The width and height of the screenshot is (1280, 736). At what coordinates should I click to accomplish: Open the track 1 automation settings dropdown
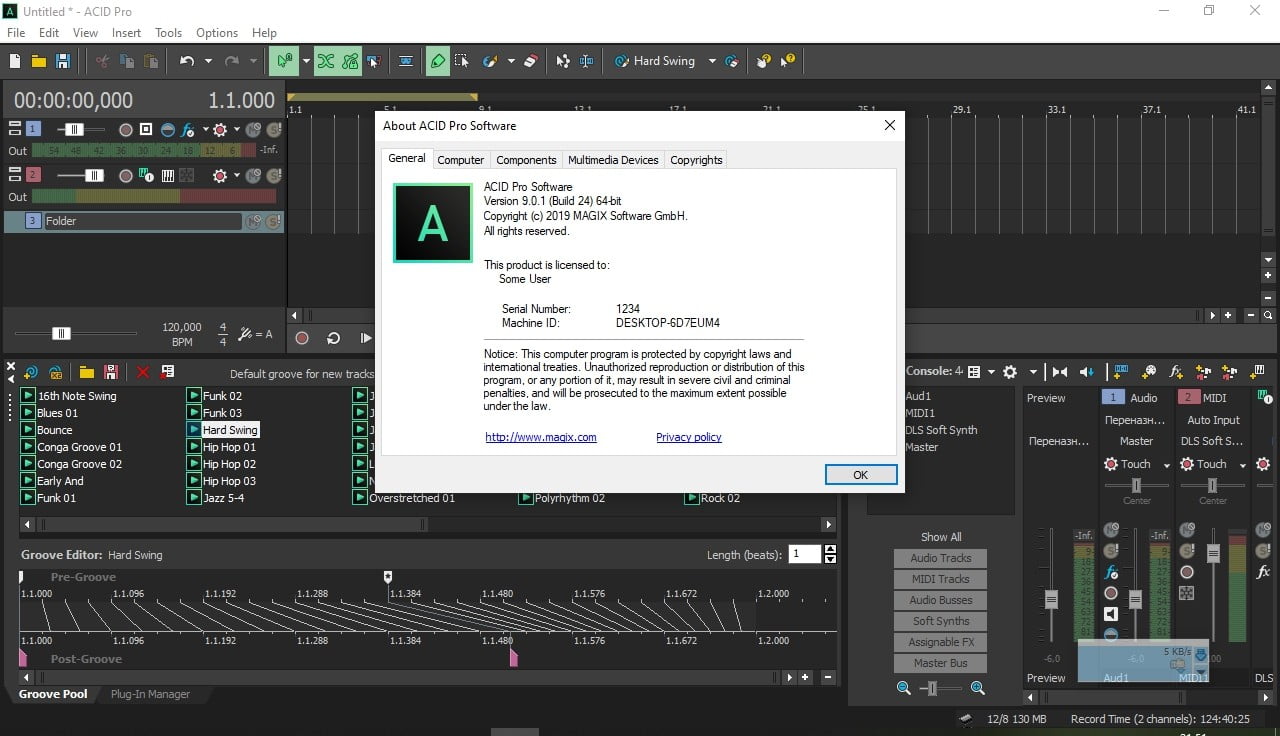coord(237,130)
